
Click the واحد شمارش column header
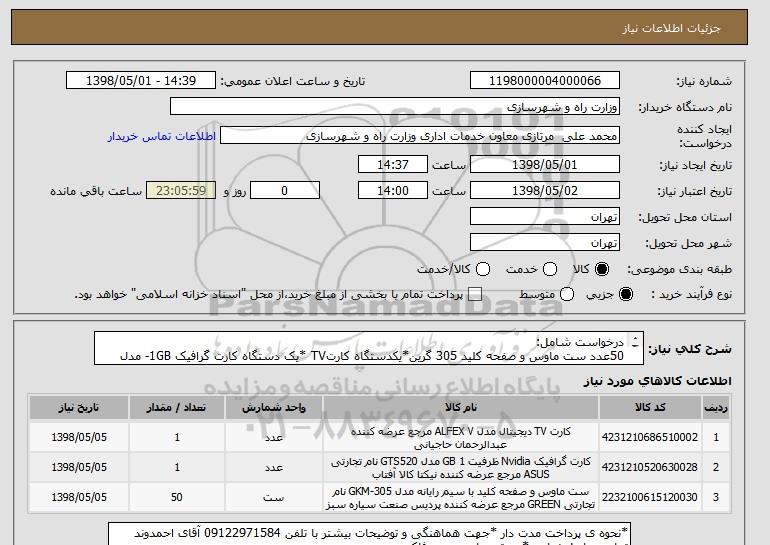(x=274, y=408)
